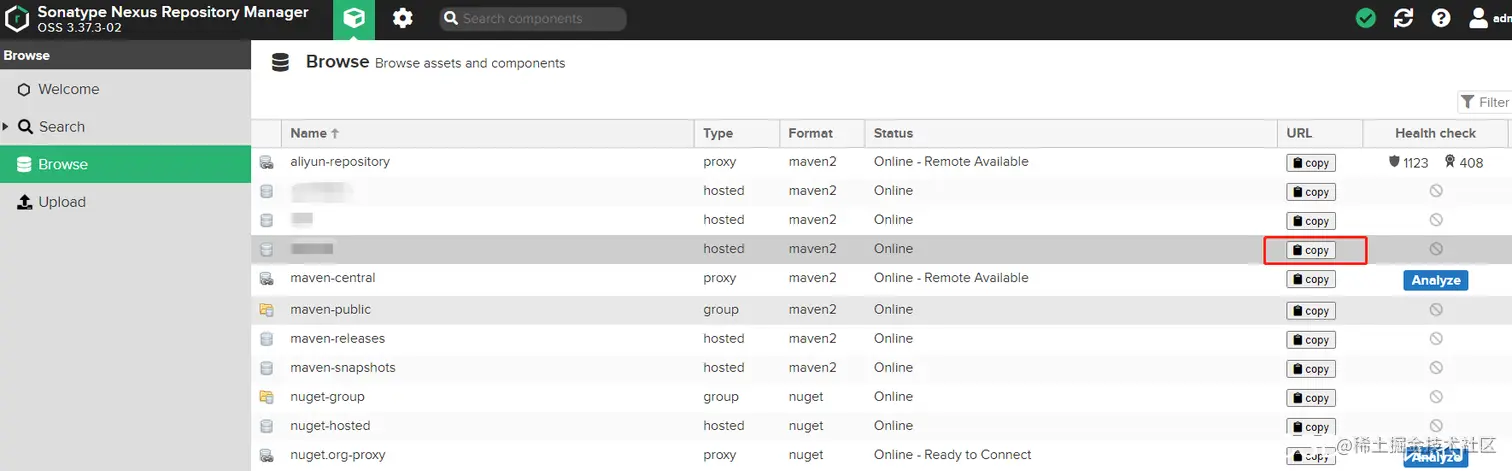Copy the URL of nuget-group
This screenshot has height=471, width=1512.
point(1310,398)
